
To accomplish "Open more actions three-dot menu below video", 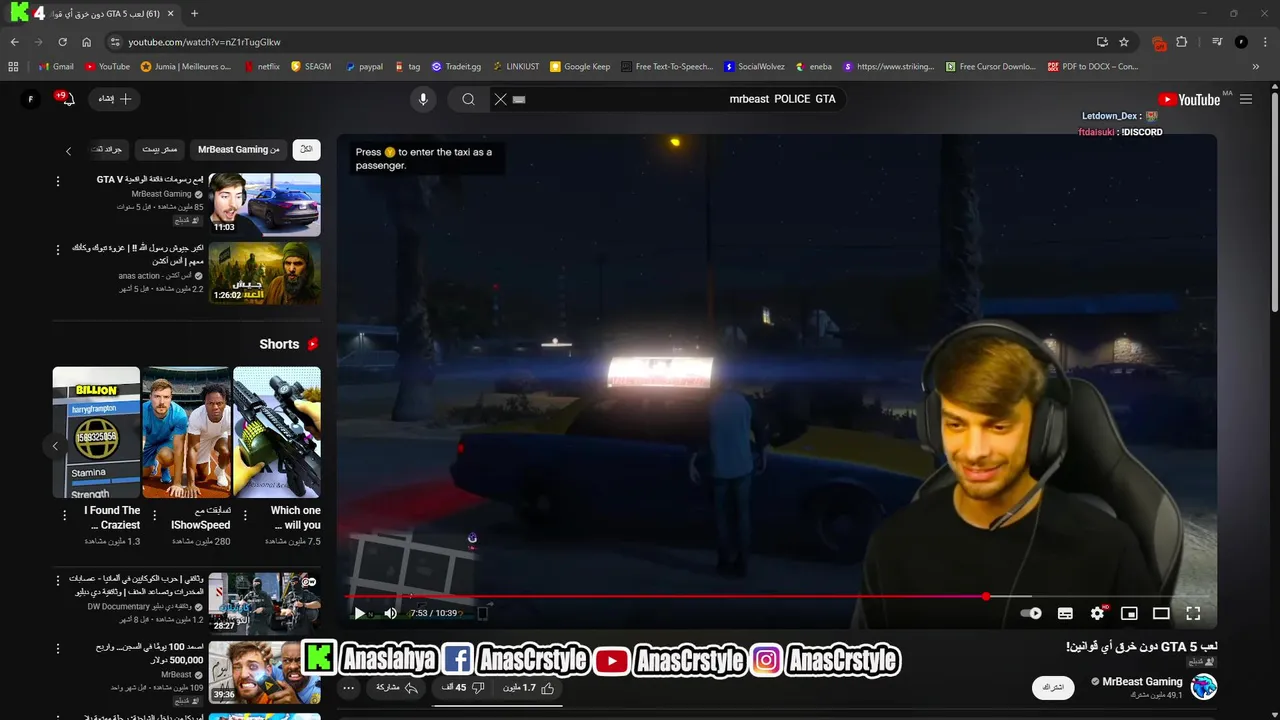I will (x=348, y=688).
